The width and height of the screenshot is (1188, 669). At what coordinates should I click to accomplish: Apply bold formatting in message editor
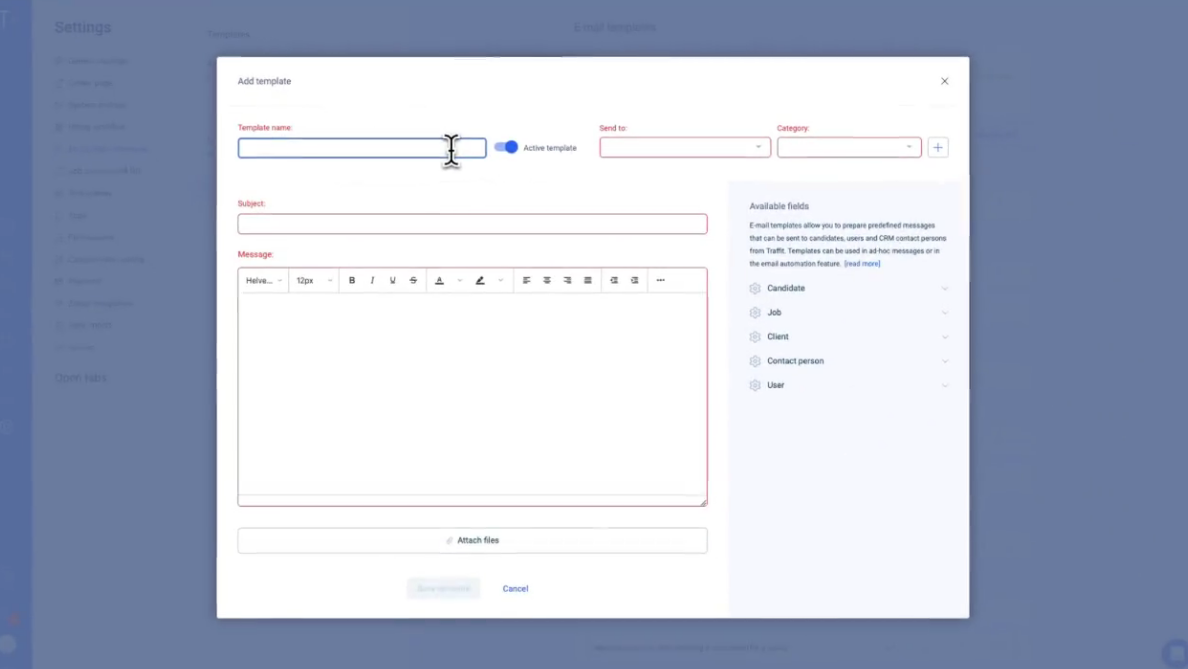click(352, 280)
